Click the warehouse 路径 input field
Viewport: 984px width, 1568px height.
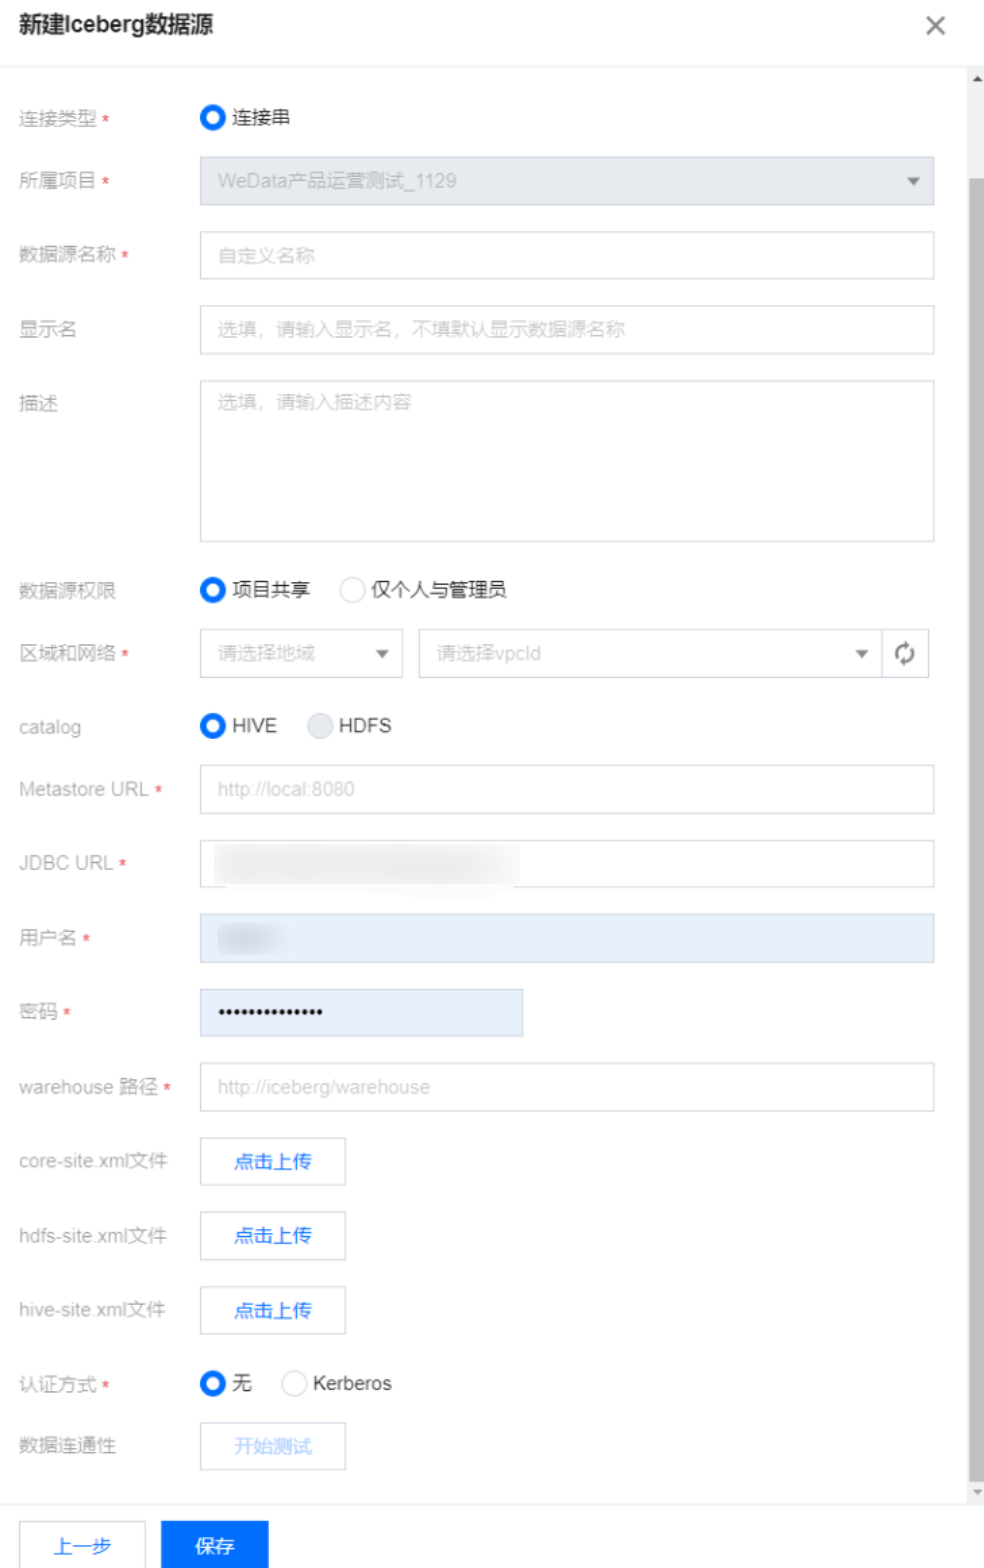pyautogui.click(x=566, y=1087)
